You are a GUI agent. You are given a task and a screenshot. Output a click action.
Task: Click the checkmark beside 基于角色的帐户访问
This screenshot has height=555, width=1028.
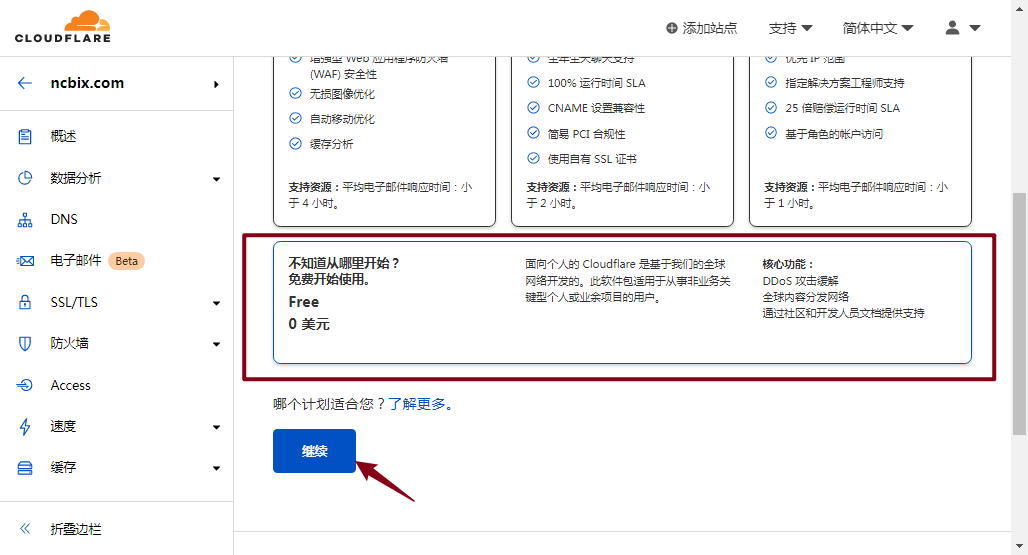click(x=771, y=133)
